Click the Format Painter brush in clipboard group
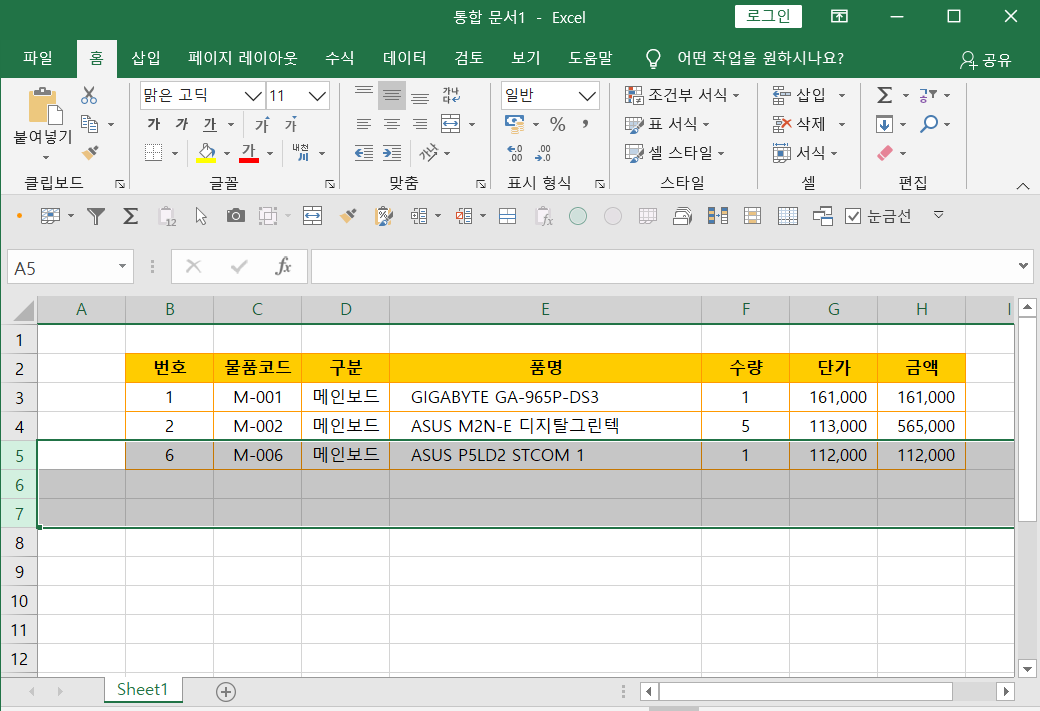Image resolution: width=1040 pixels, height=711 pixels. 90,153
